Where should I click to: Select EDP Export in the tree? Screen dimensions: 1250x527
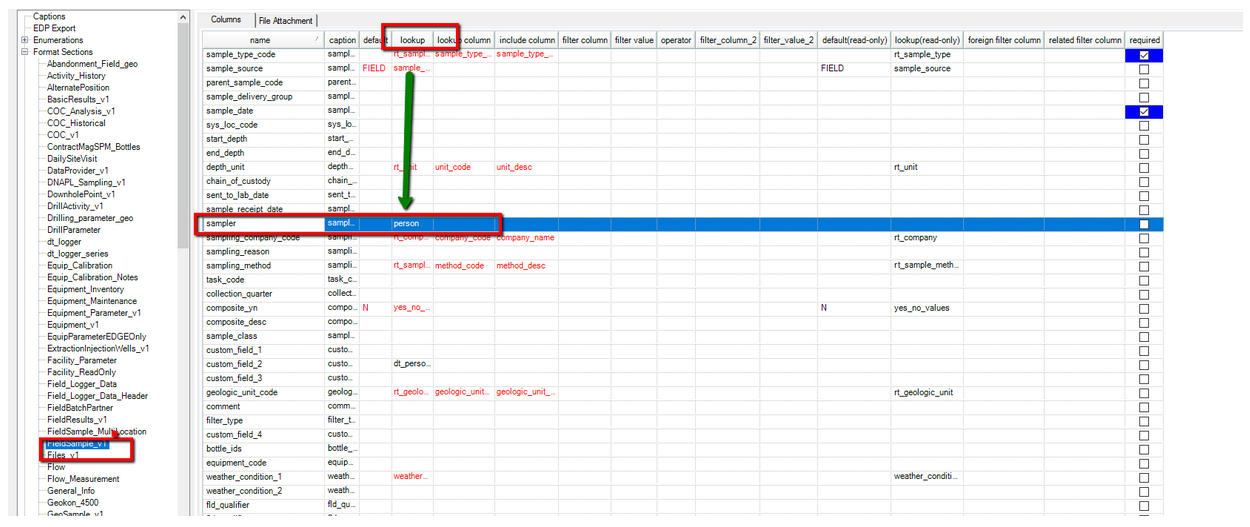[54, 28]
